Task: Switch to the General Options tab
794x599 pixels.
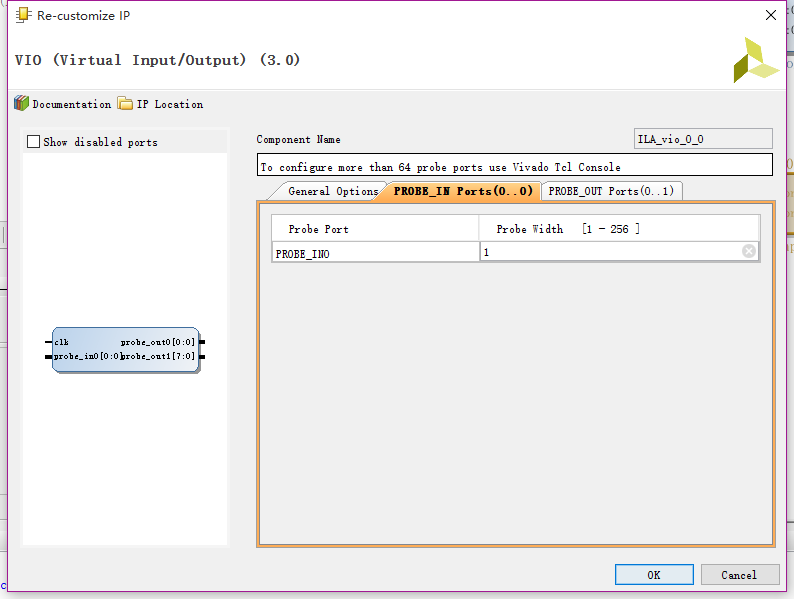Action: (333, 191)
